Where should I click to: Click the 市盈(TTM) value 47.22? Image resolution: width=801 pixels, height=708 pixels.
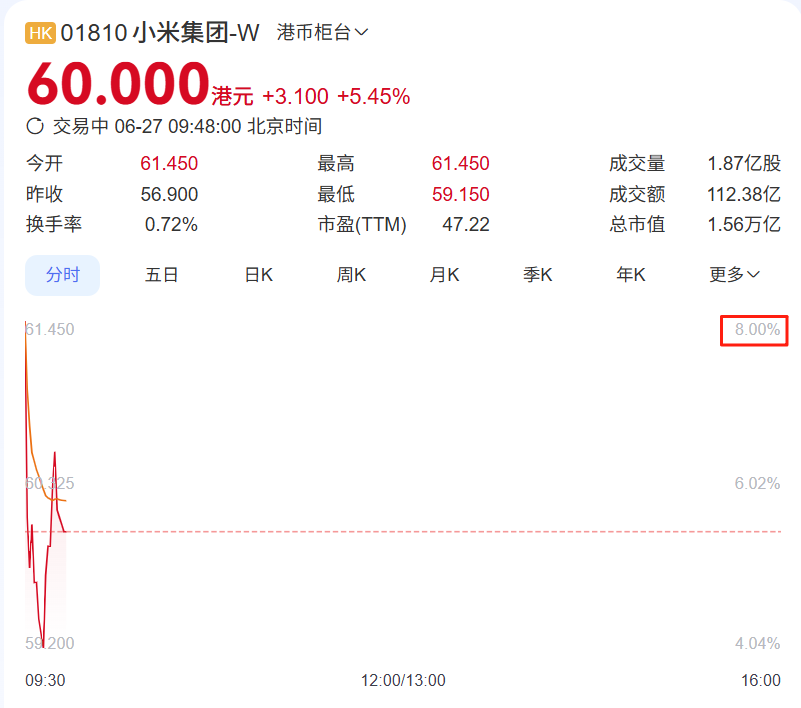466,224
